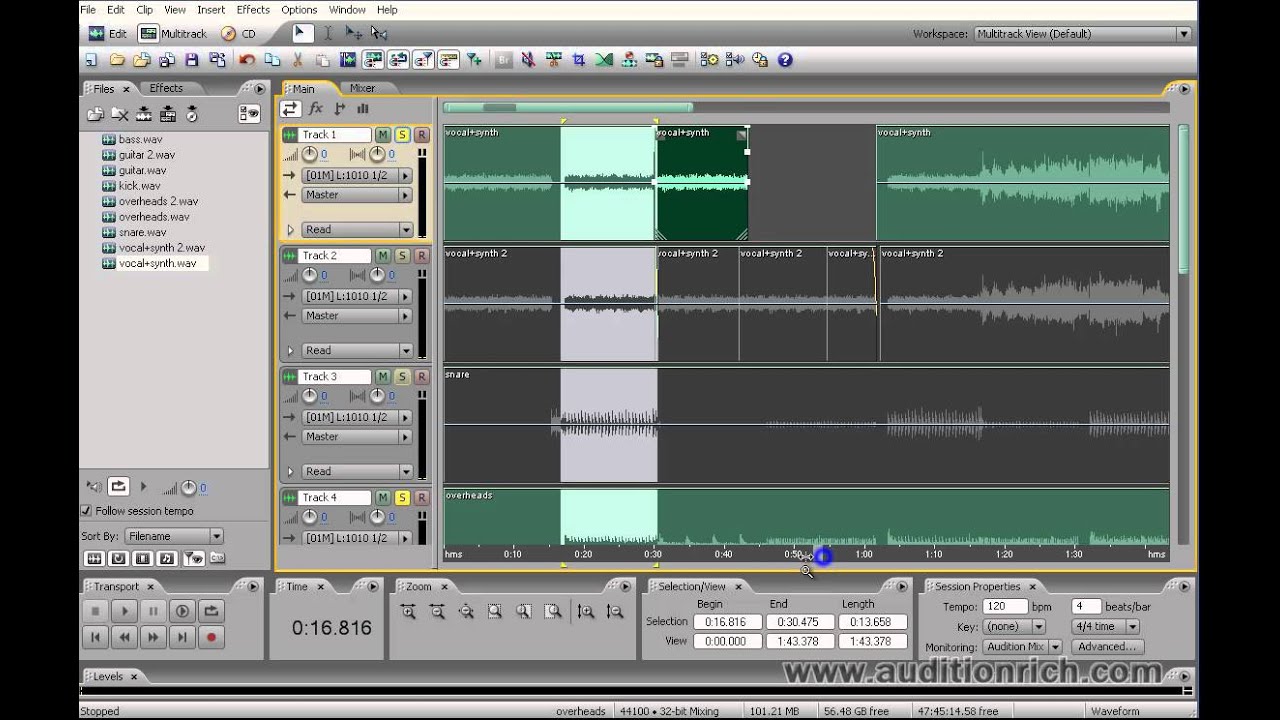Click Zoom Out Full Both Axes icon

click(466, 611)
